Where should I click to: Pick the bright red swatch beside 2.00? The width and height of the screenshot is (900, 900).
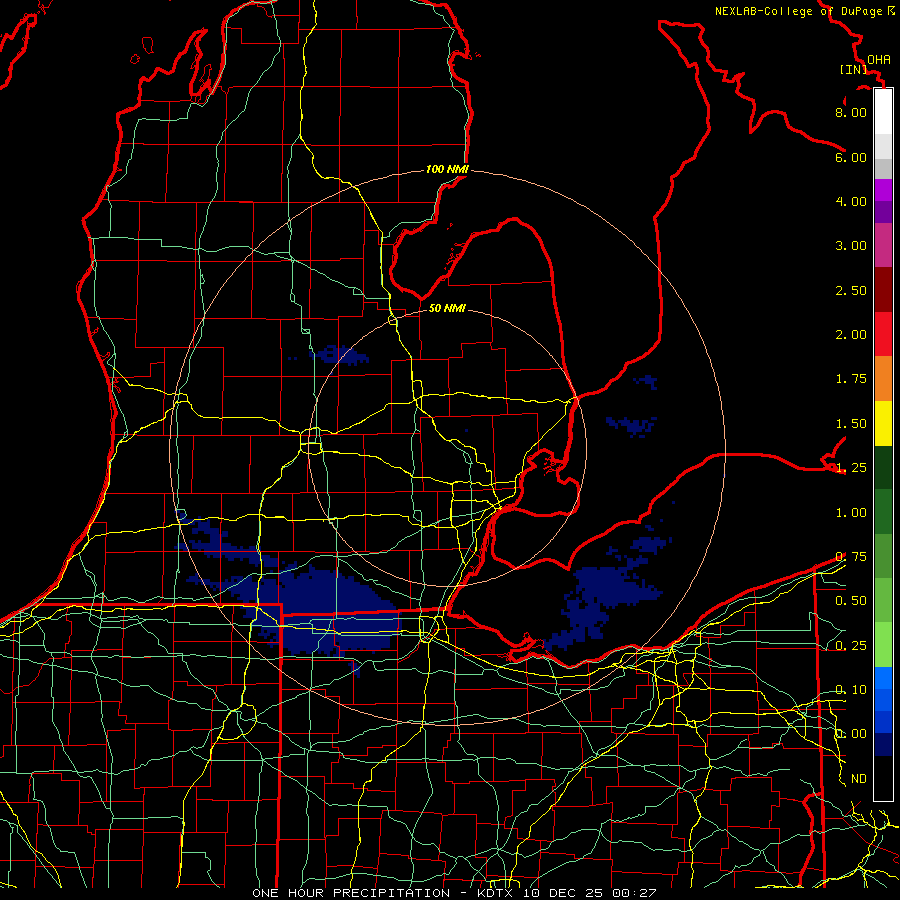click(883, 334)
